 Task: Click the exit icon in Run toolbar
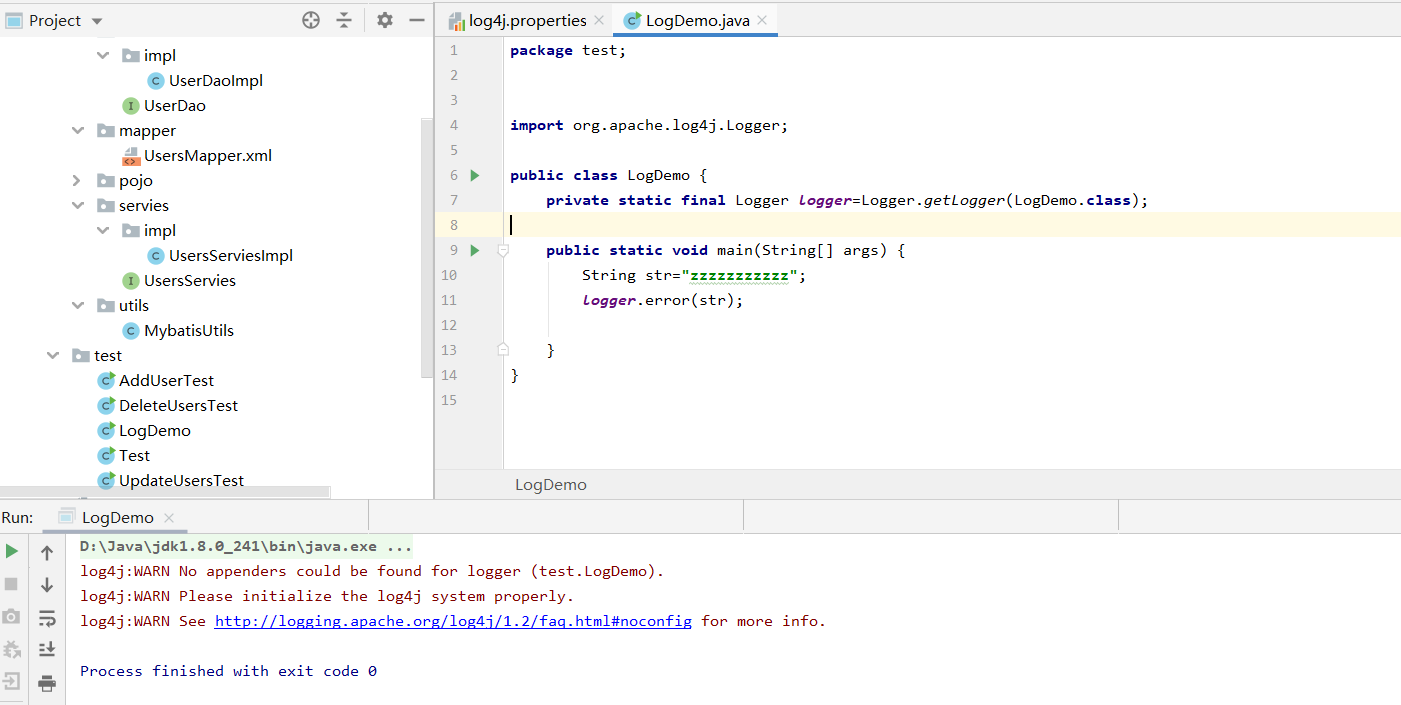[x=12, y=683]
